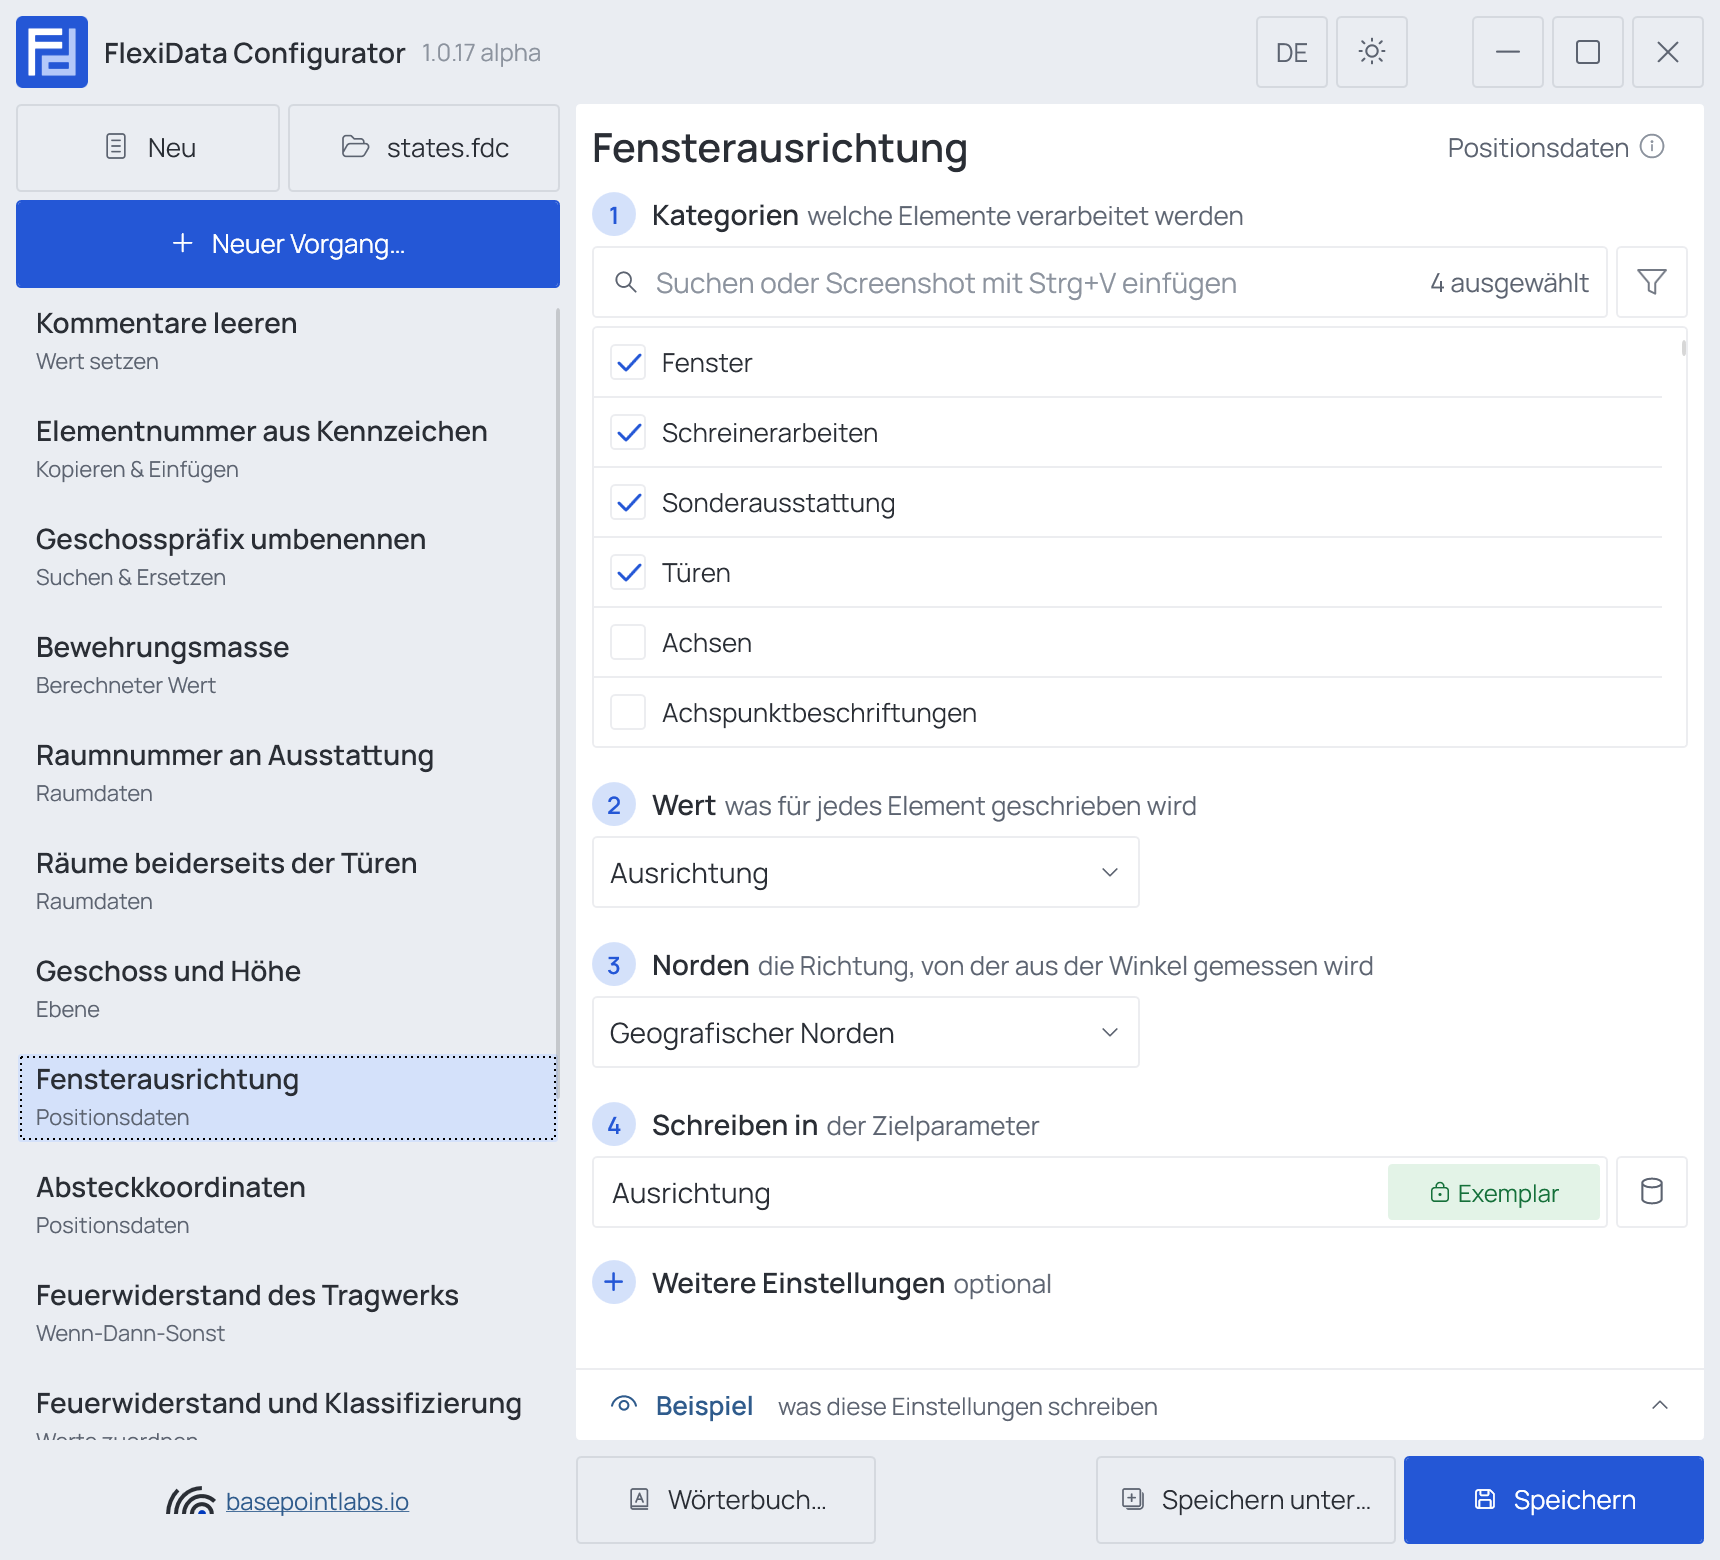Screen dimensions: 1720x1560
Task: Enable the Achsen checkbox
Action: 628,642
